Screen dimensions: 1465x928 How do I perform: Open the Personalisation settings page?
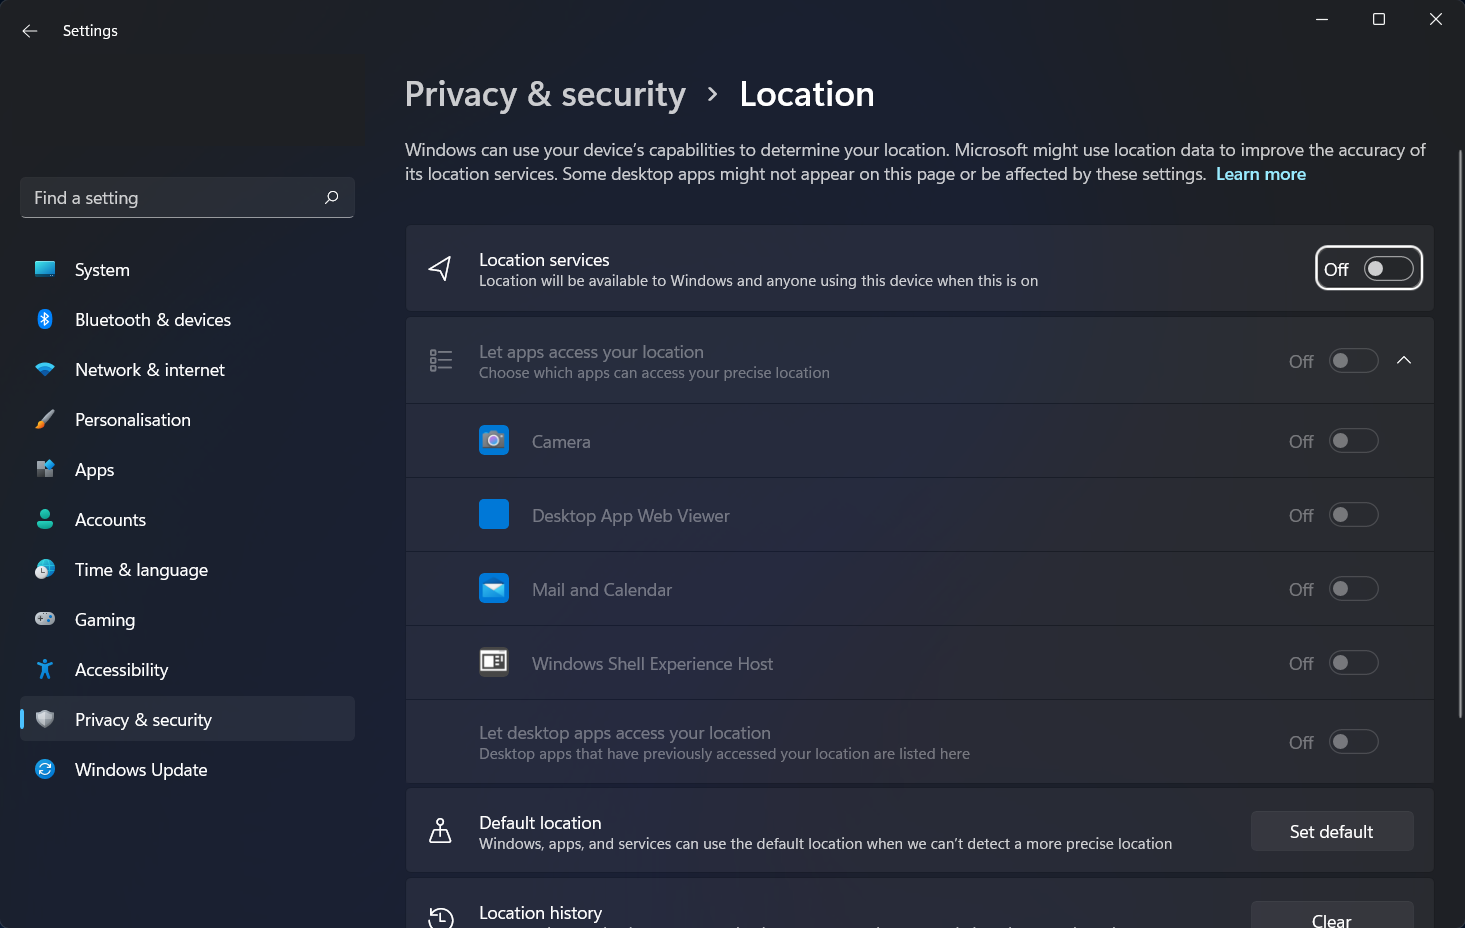[133, 420]
